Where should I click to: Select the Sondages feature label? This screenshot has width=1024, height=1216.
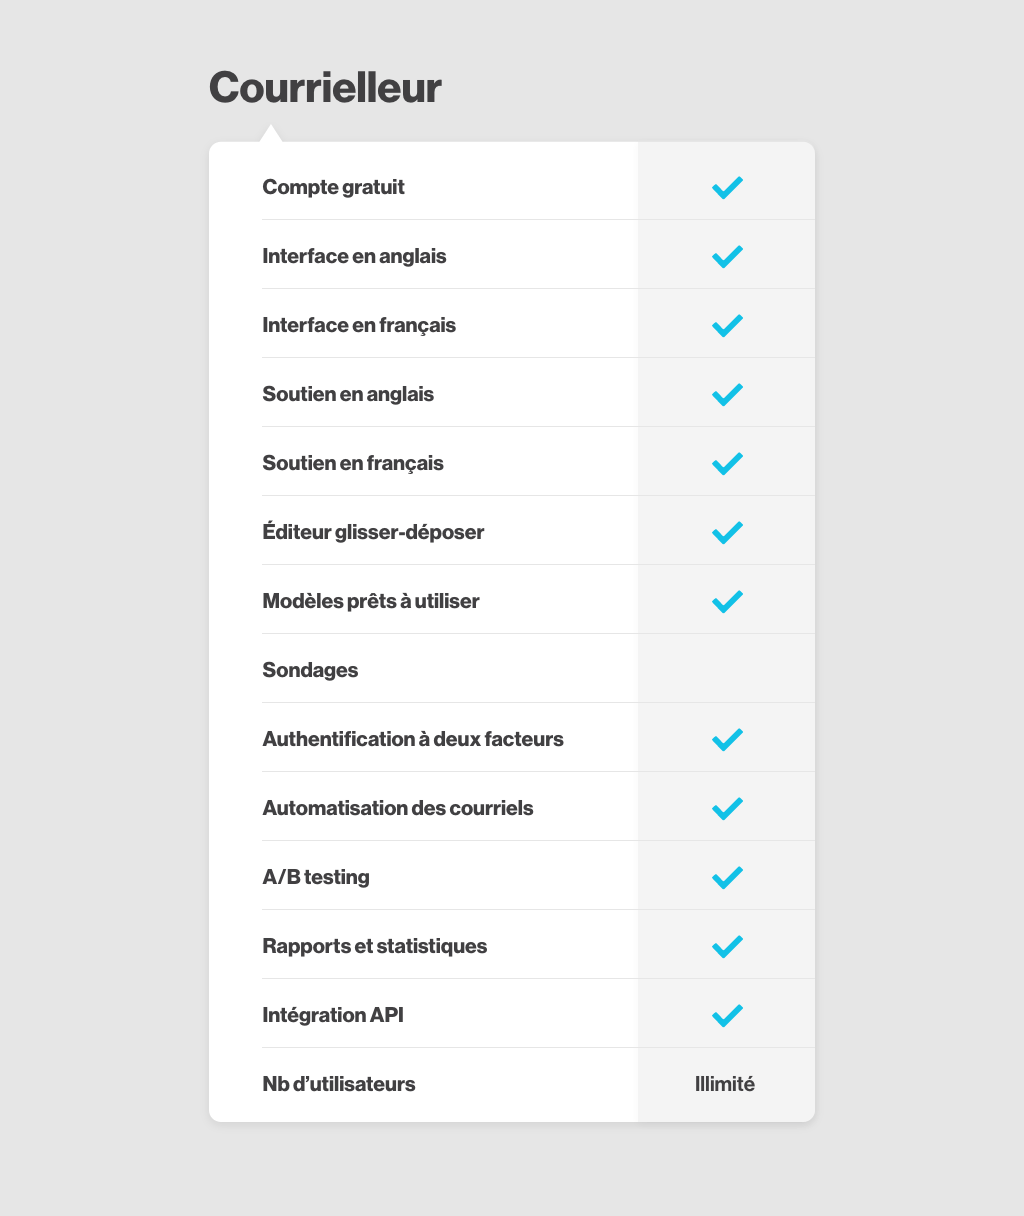pyautogui.click(x=310, y=671)
